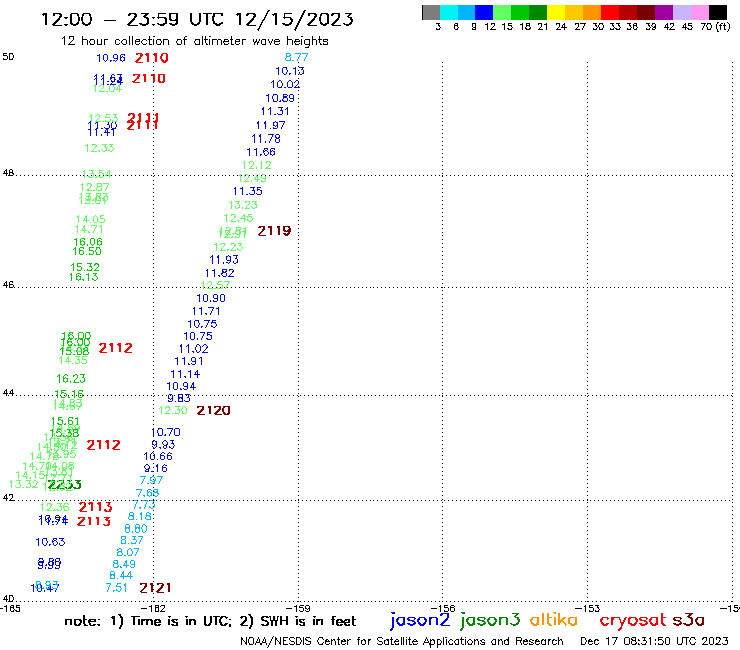The height and width of the screenshot is (650, 740).
Task: Click the 11.66 wave height value
Action: point(261,152)
